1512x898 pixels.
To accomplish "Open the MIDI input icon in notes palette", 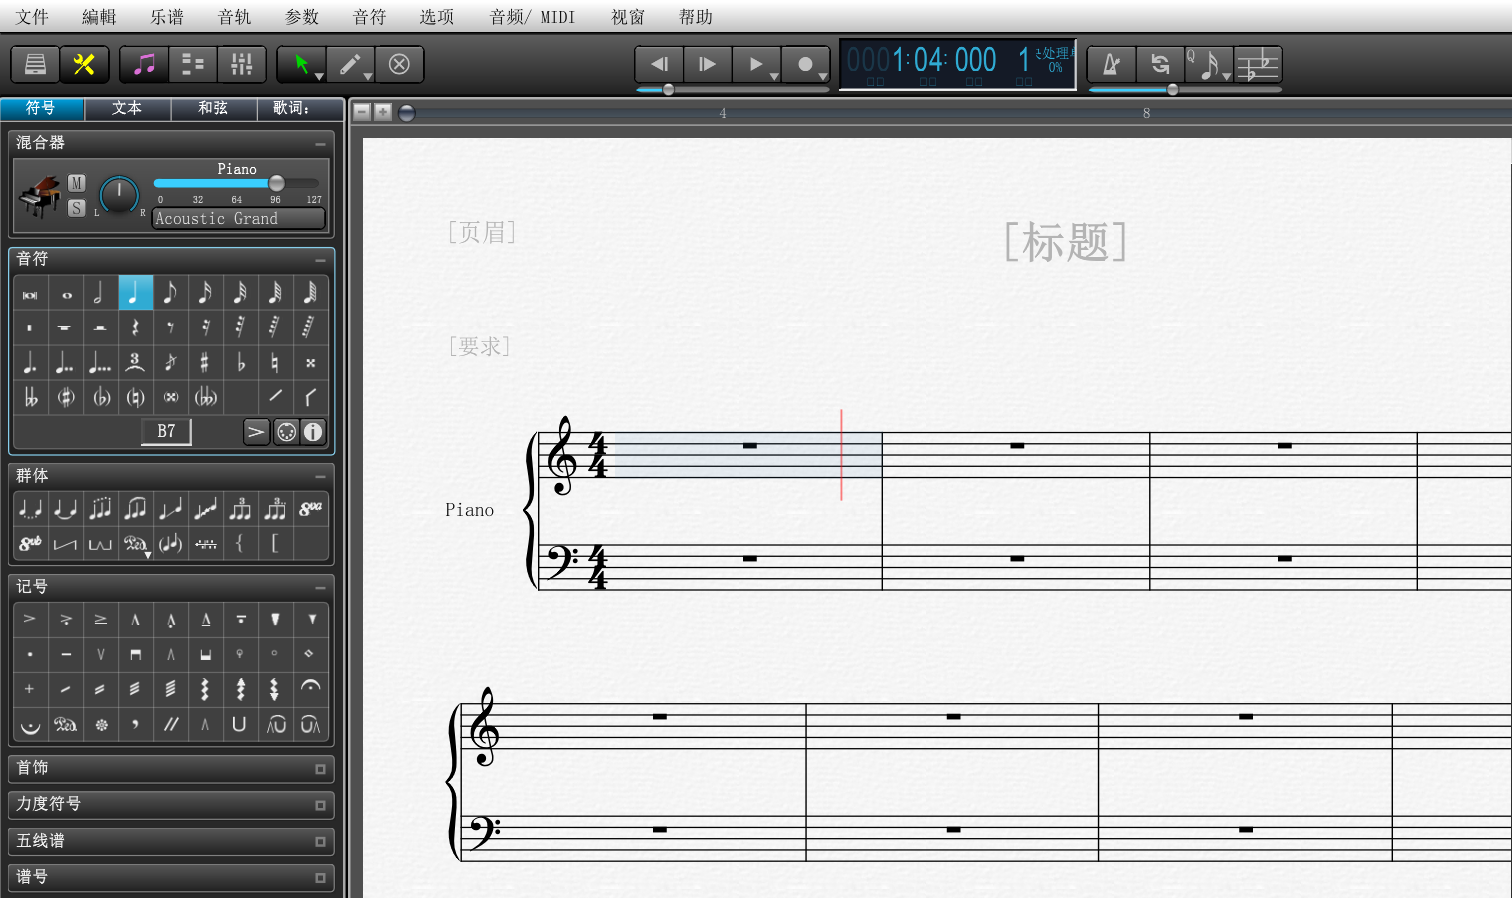I will [x=286, y=432].
